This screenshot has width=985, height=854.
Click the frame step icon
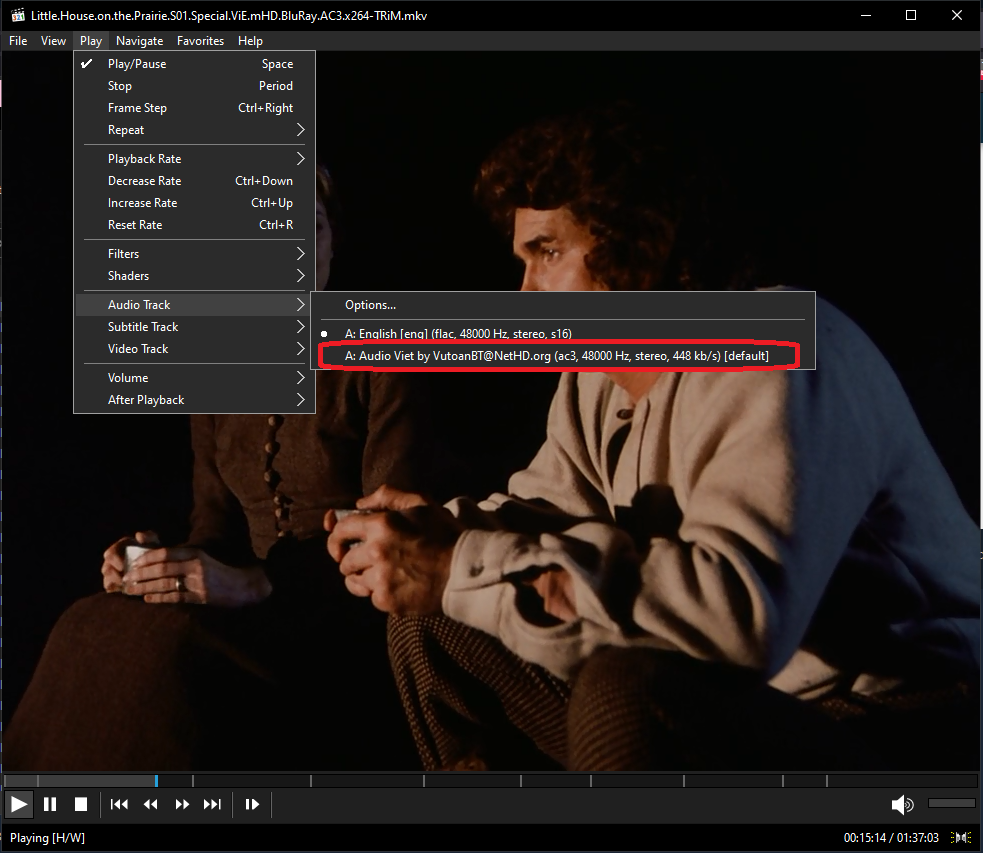[x=252, y=805]
